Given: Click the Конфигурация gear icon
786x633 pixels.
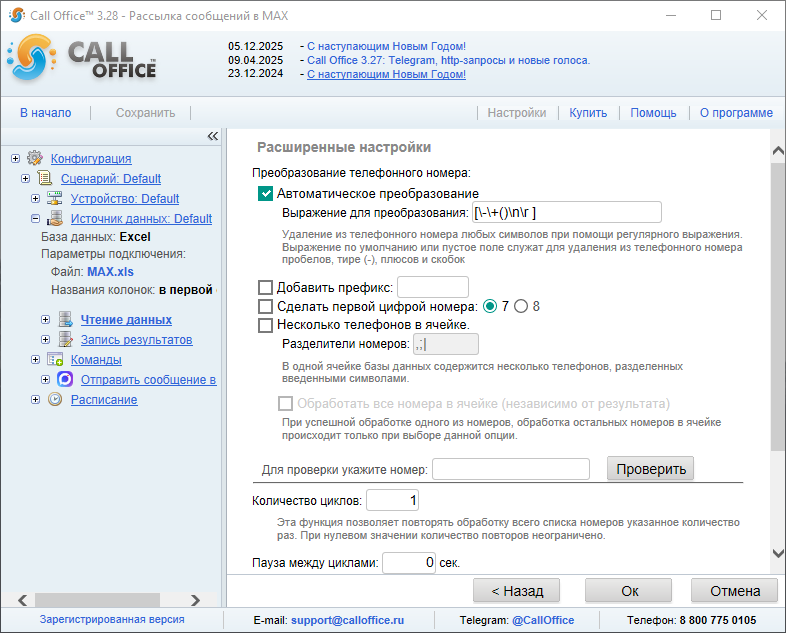Looking at the screenshot, I should [35, 158].
